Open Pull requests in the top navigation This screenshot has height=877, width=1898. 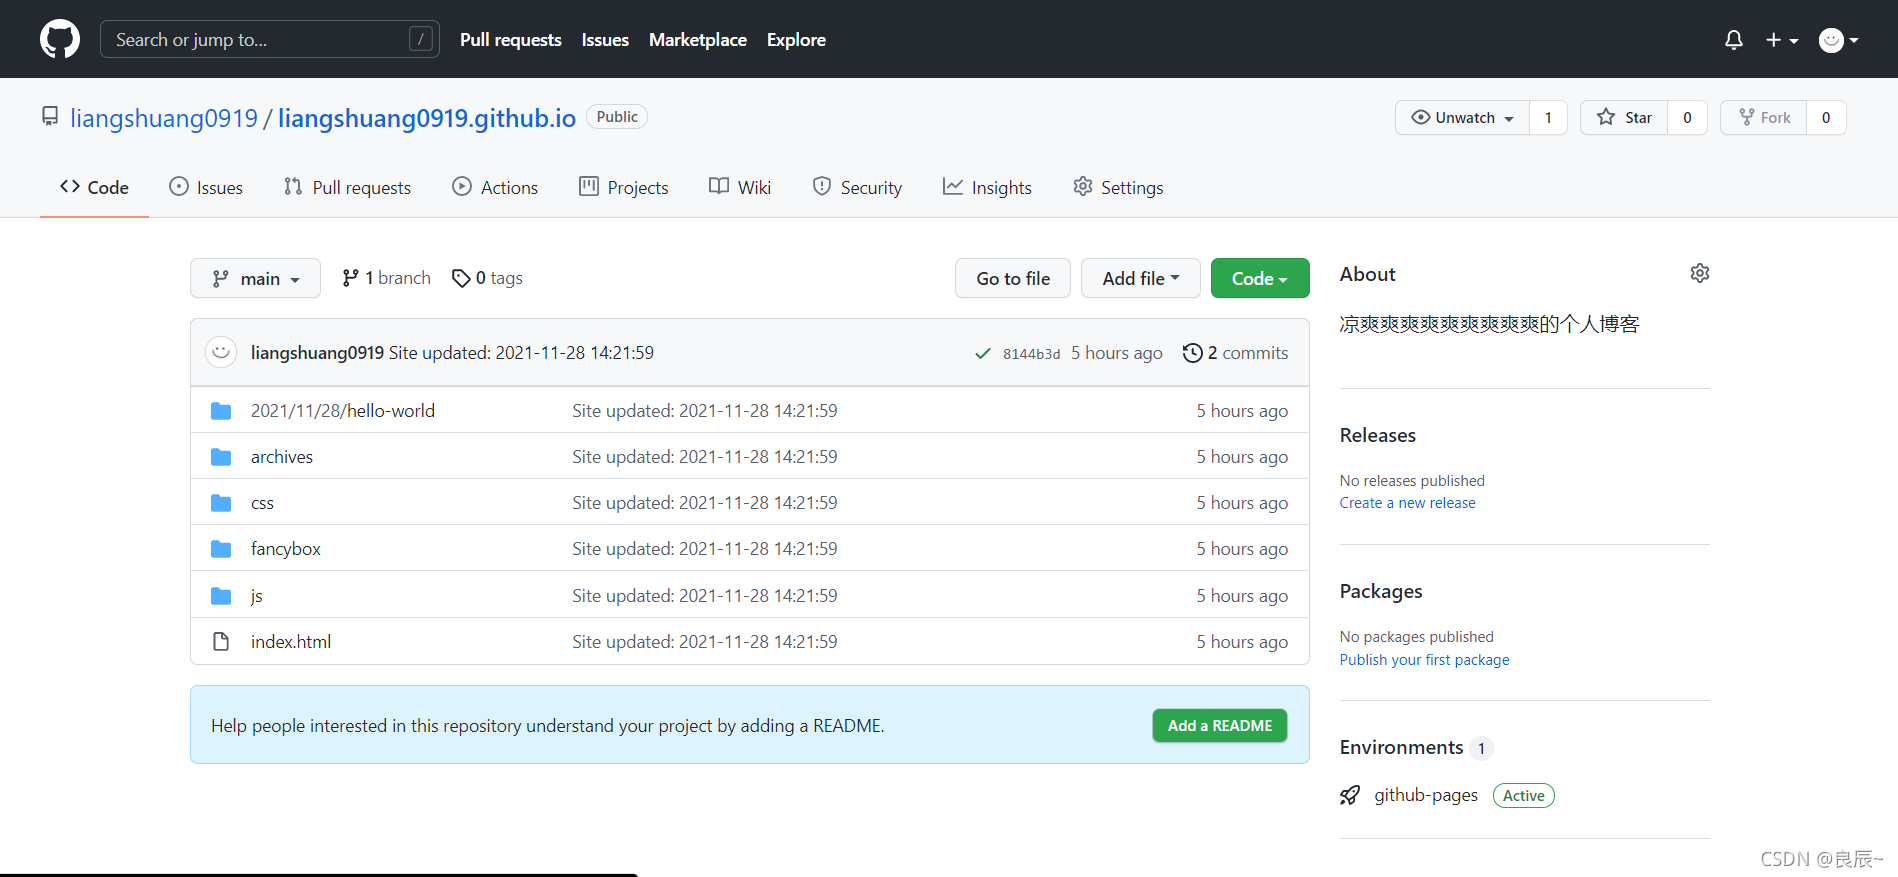[x=510, y=40]
